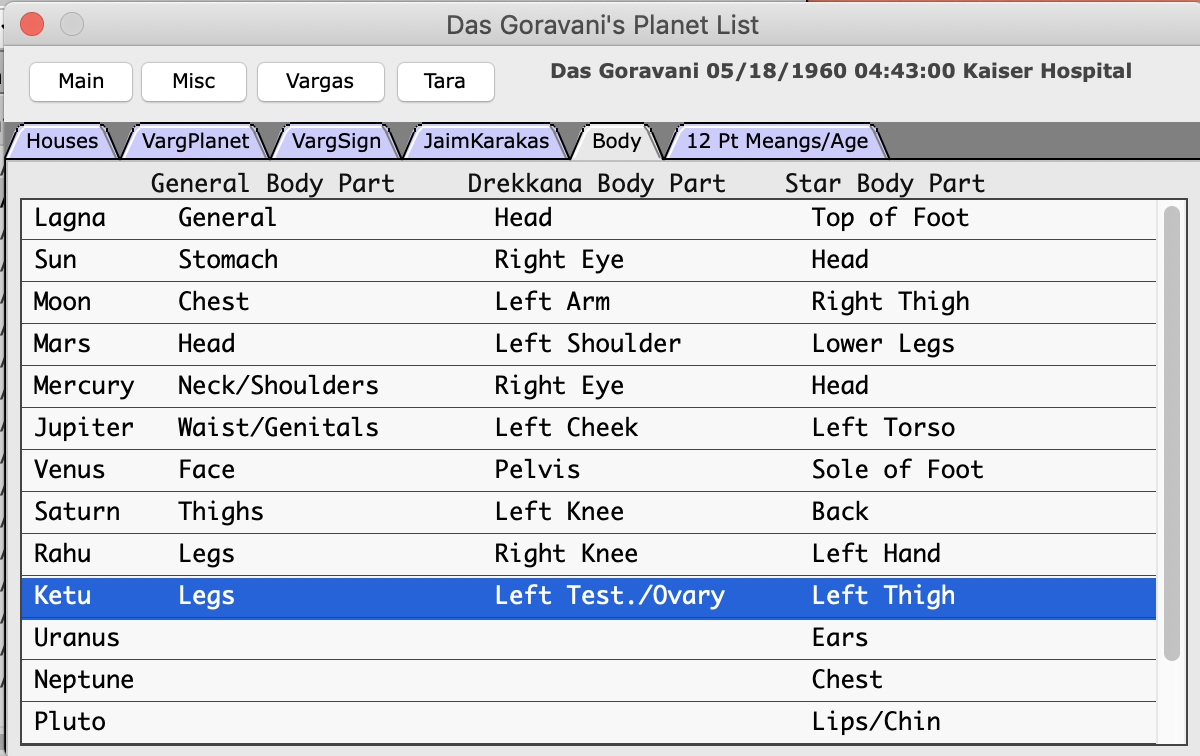Open the 12 Pt Meangs/Age tab
Viewport: 1200px width, 756px height.
(x=777, y=141)
